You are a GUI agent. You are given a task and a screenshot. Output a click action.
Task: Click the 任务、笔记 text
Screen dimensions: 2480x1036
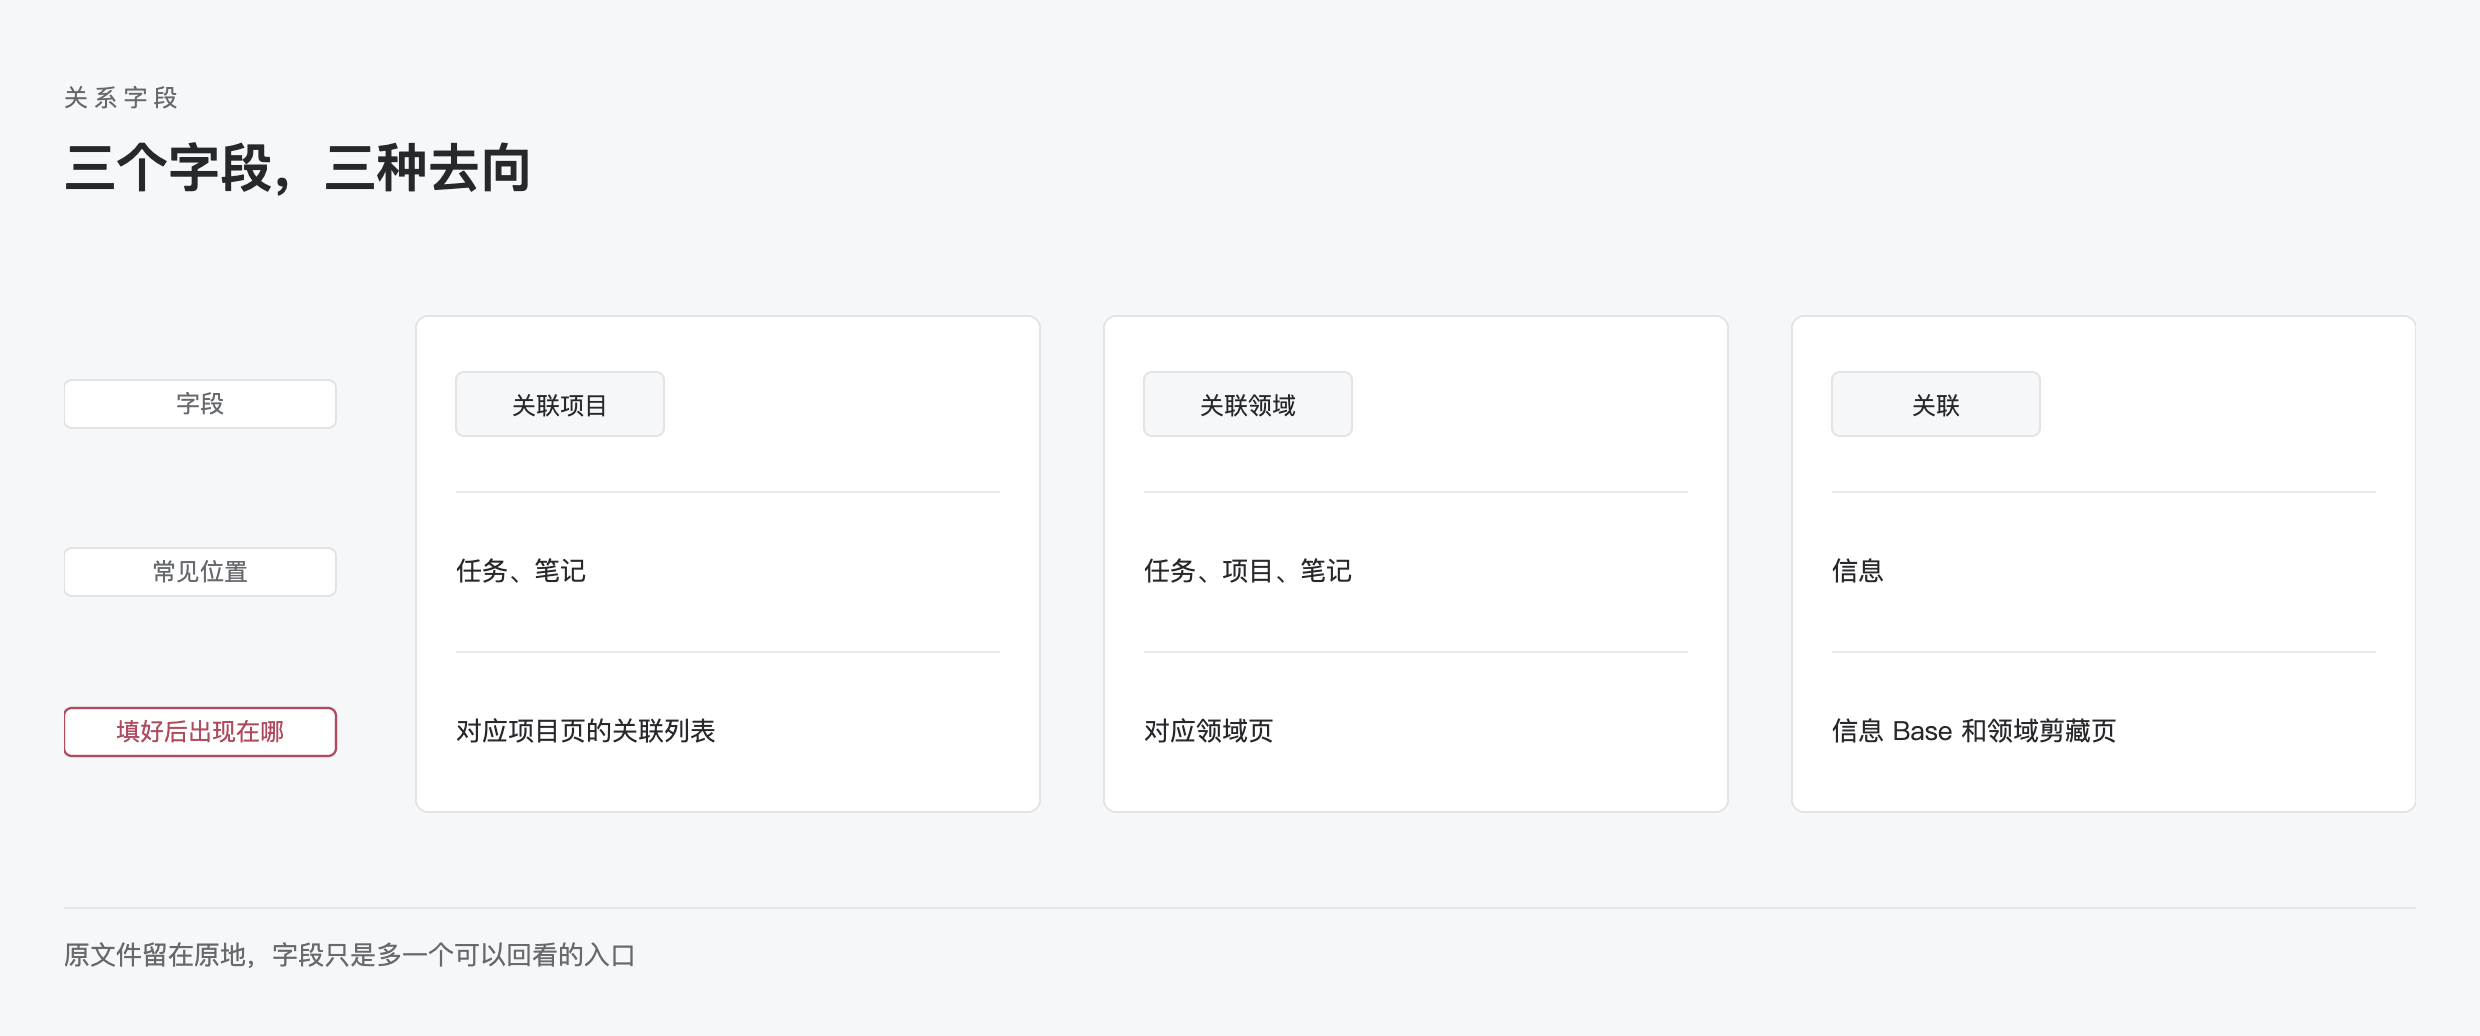[521, 571]
